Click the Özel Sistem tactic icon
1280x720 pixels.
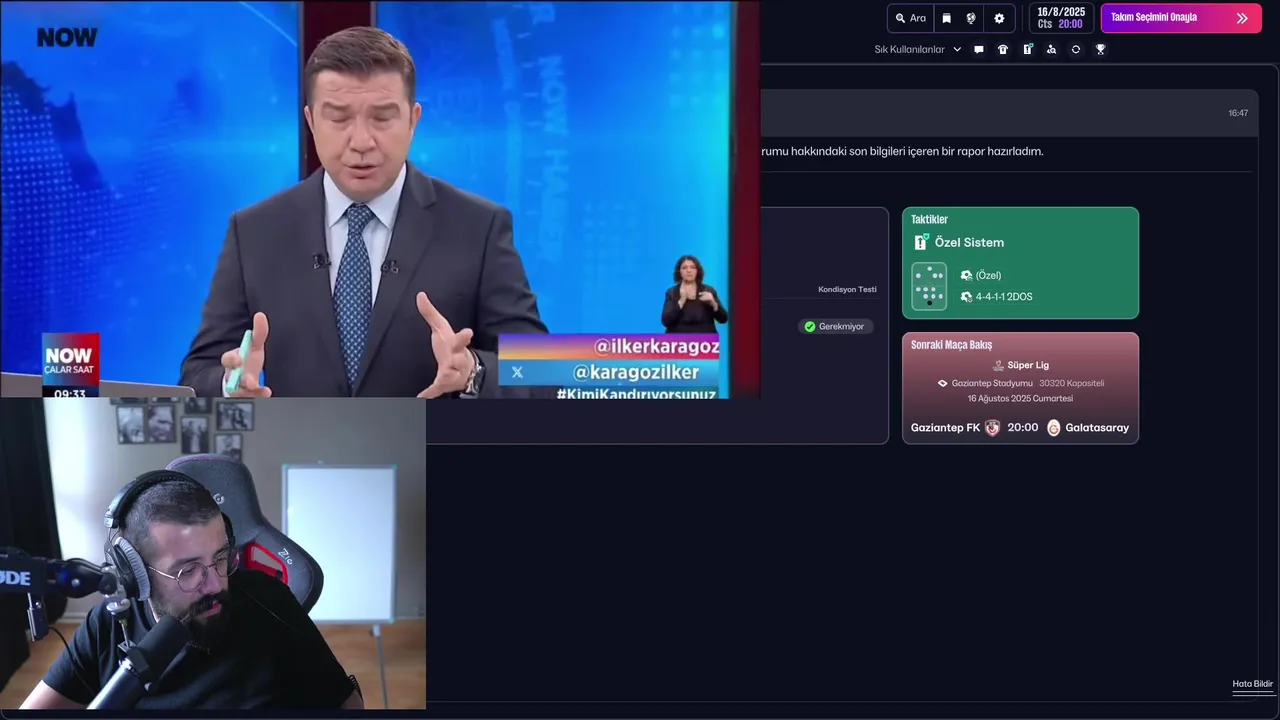click(x=921, y=242)
